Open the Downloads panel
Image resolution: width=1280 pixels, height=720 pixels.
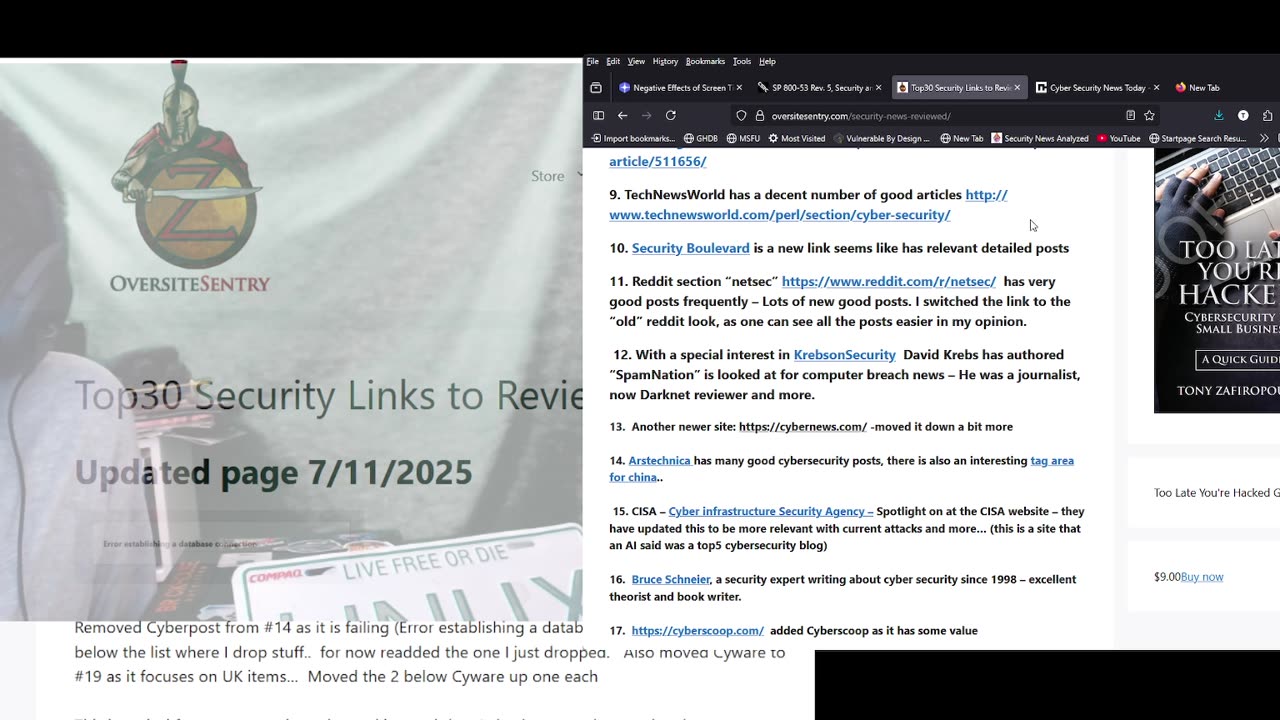coord(1219,116)
